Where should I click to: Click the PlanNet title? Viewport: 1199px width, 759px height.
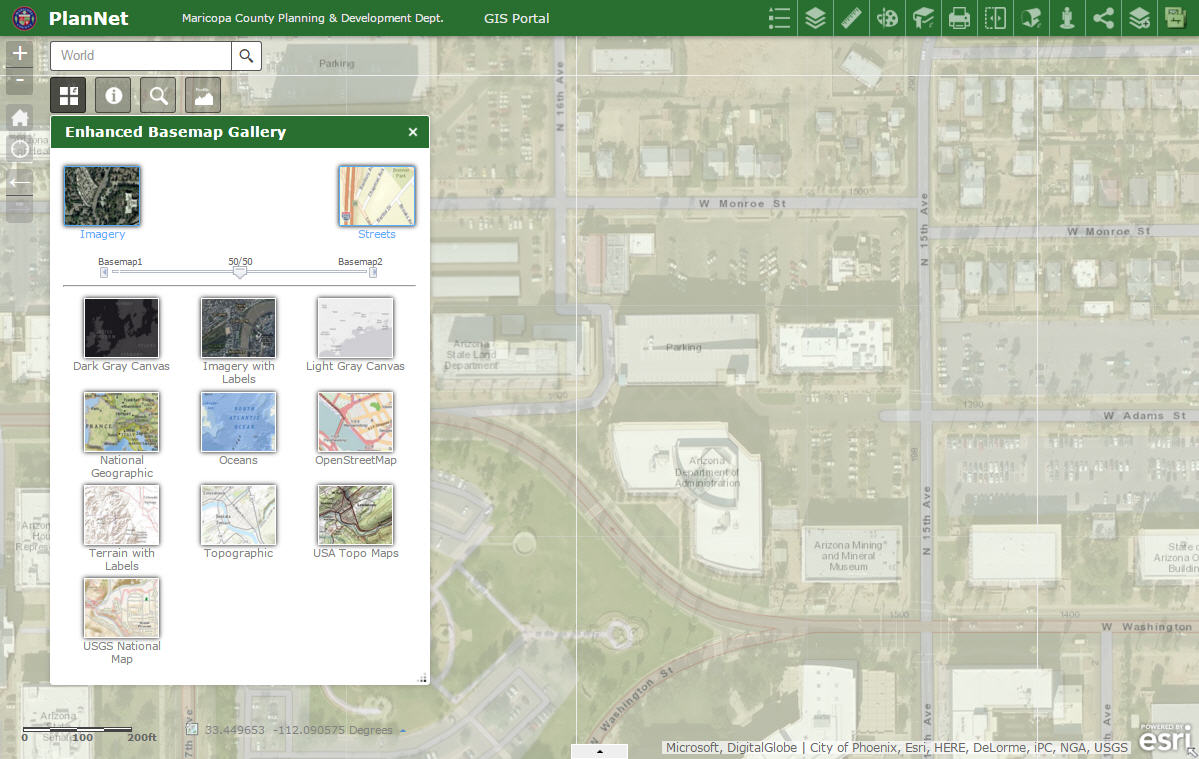click(89, 18)
